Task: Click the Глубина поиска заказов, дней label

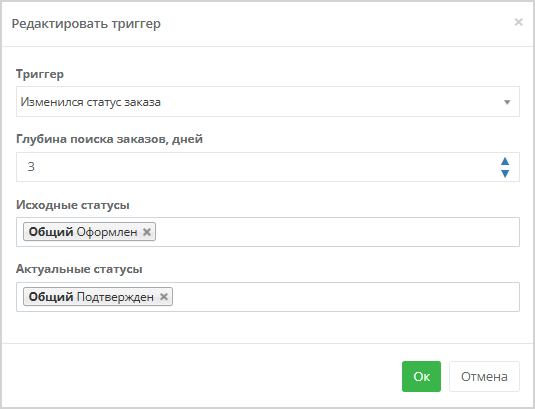Action: [x=110, y=139]
